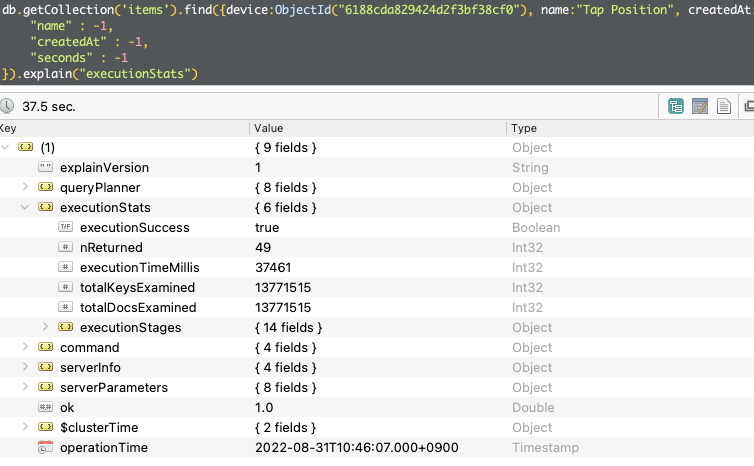Click string icon next to explainVersion
754x466 pixels.
pyautogui.click(x=46, y=167)
